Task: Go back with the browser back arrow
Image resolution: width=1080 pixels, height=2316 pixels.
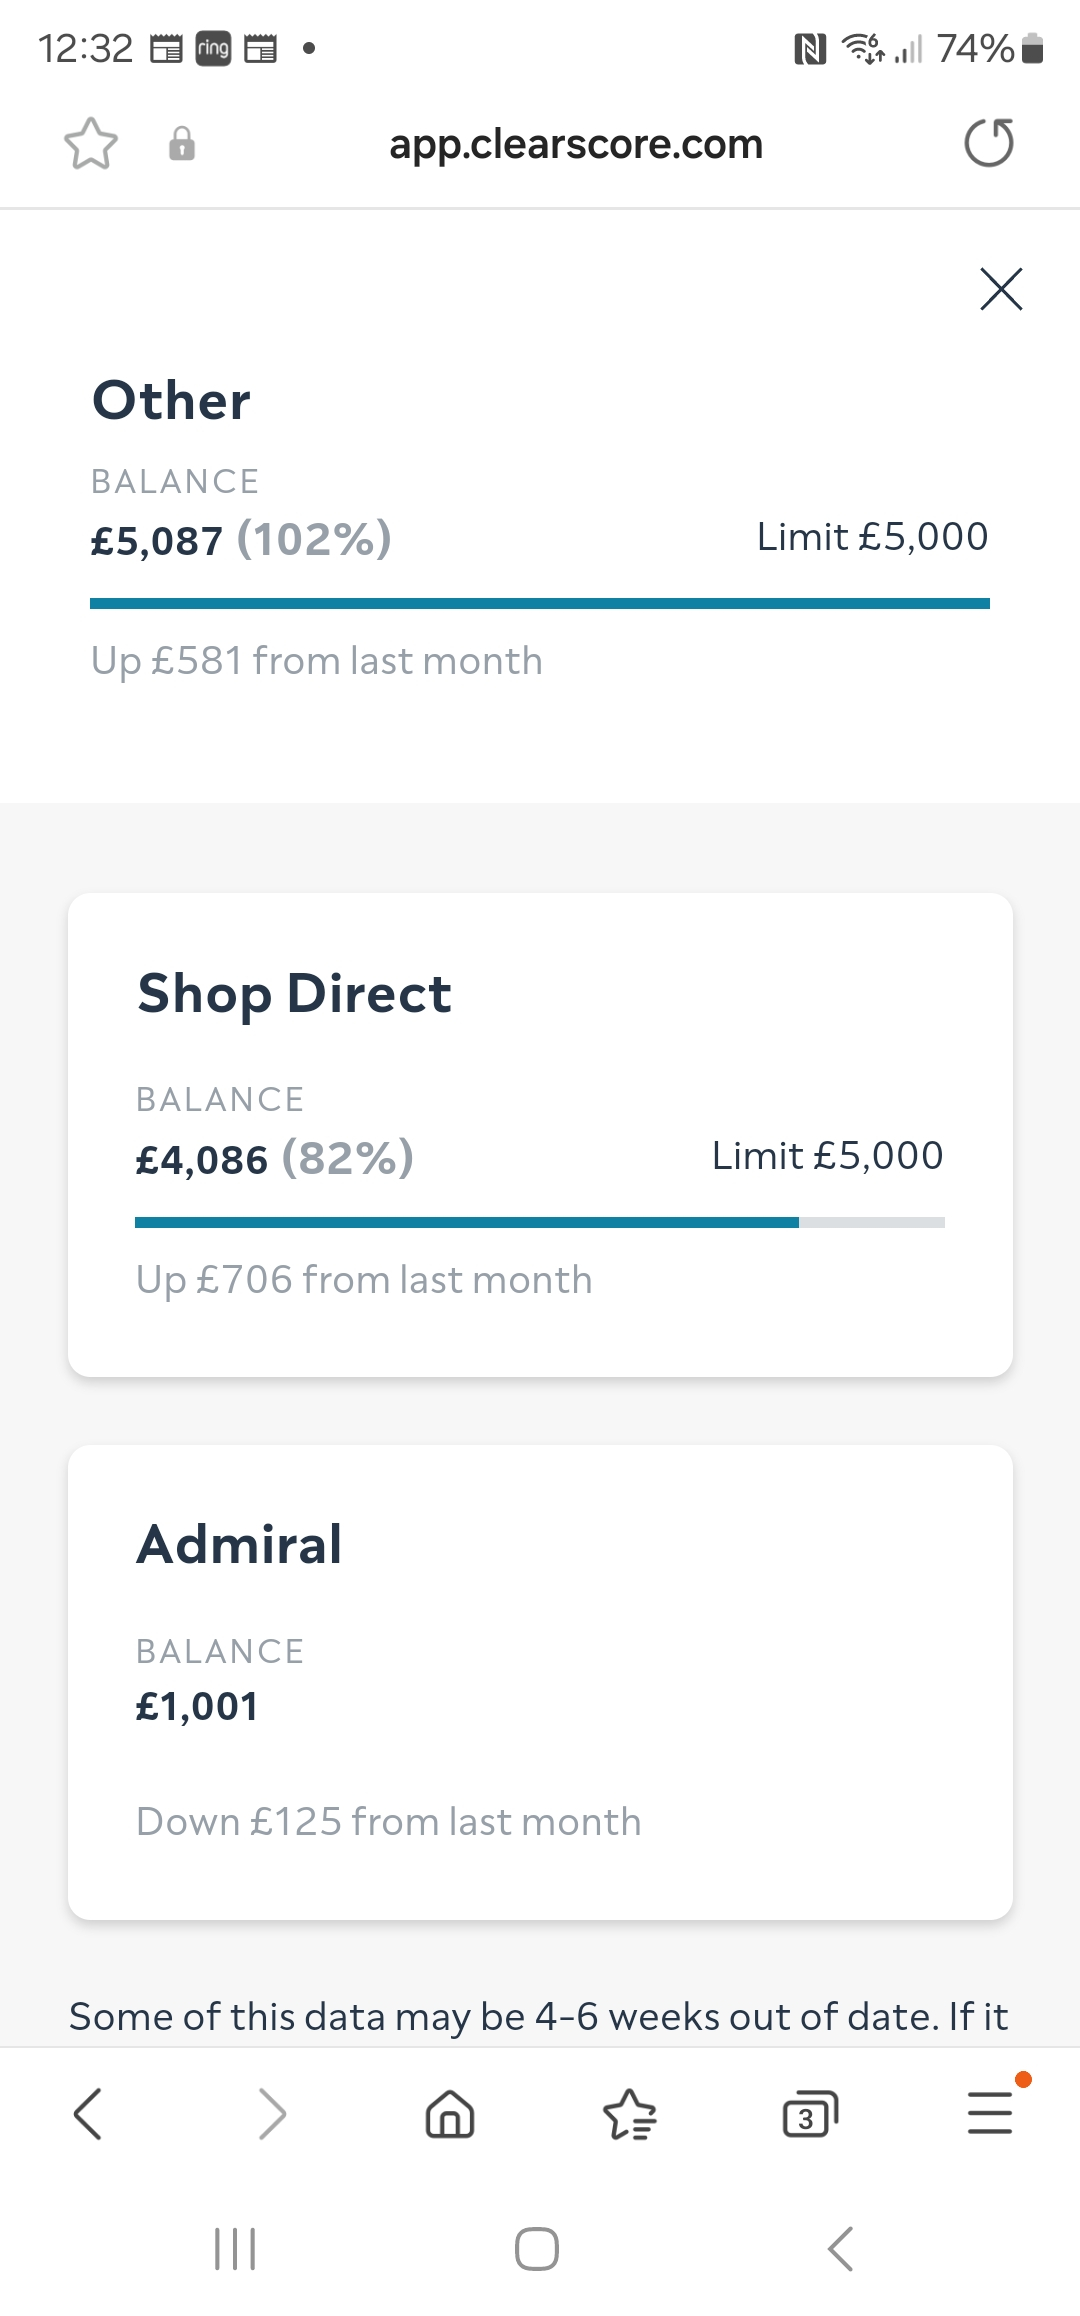Action: tap(88, 2114)
